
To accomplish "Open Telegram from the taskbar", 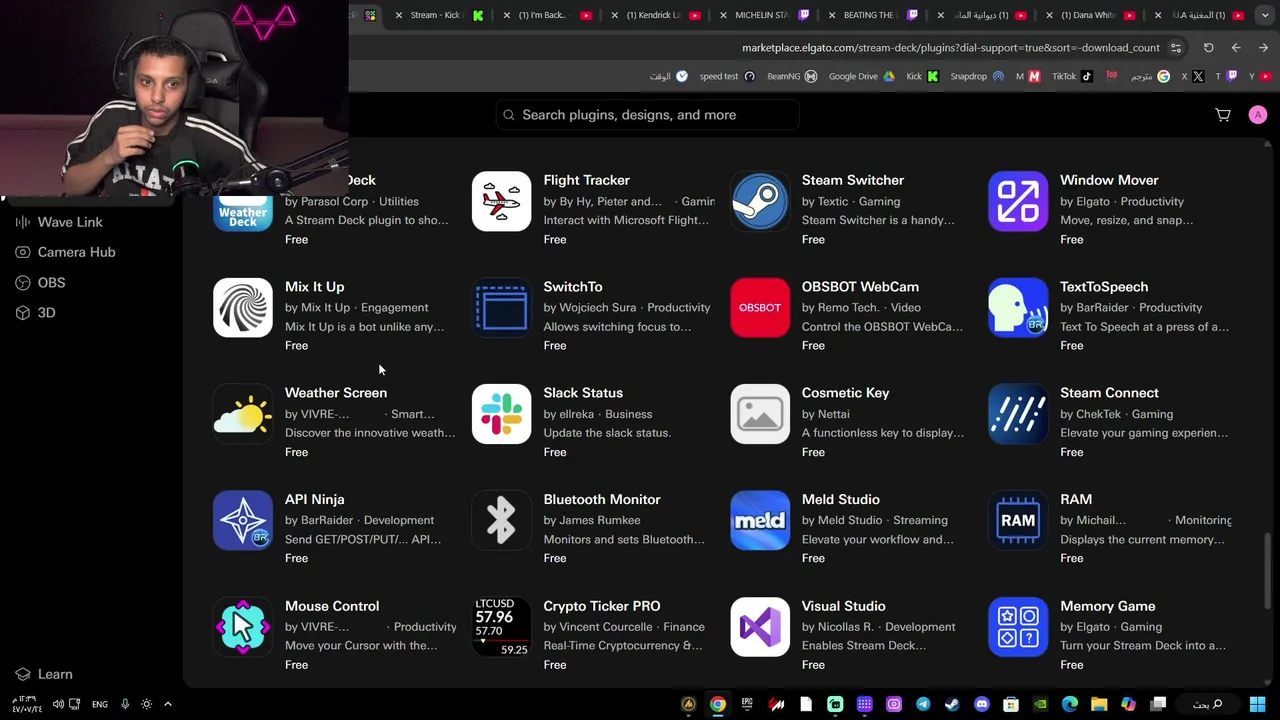I will click(x=923, y=704).
